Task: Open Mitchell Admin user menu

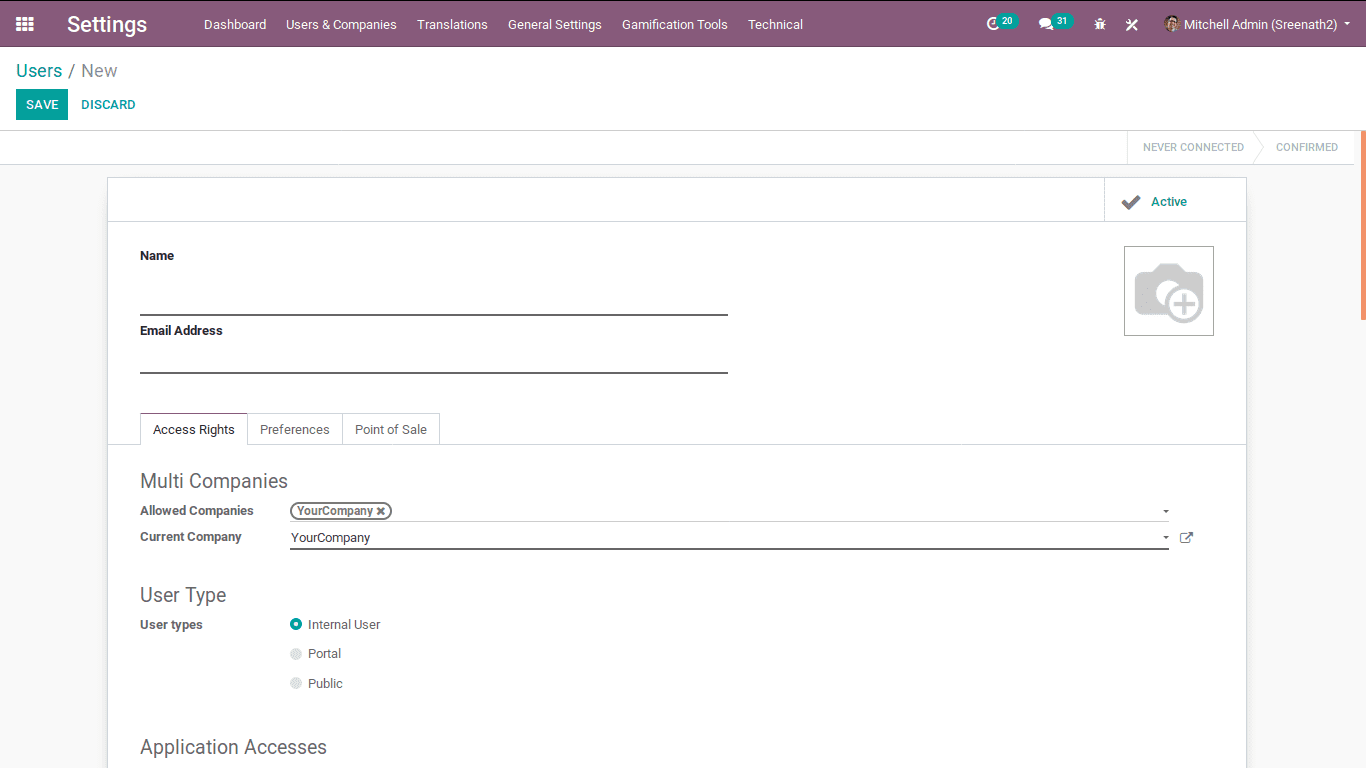Action: 1257,24
